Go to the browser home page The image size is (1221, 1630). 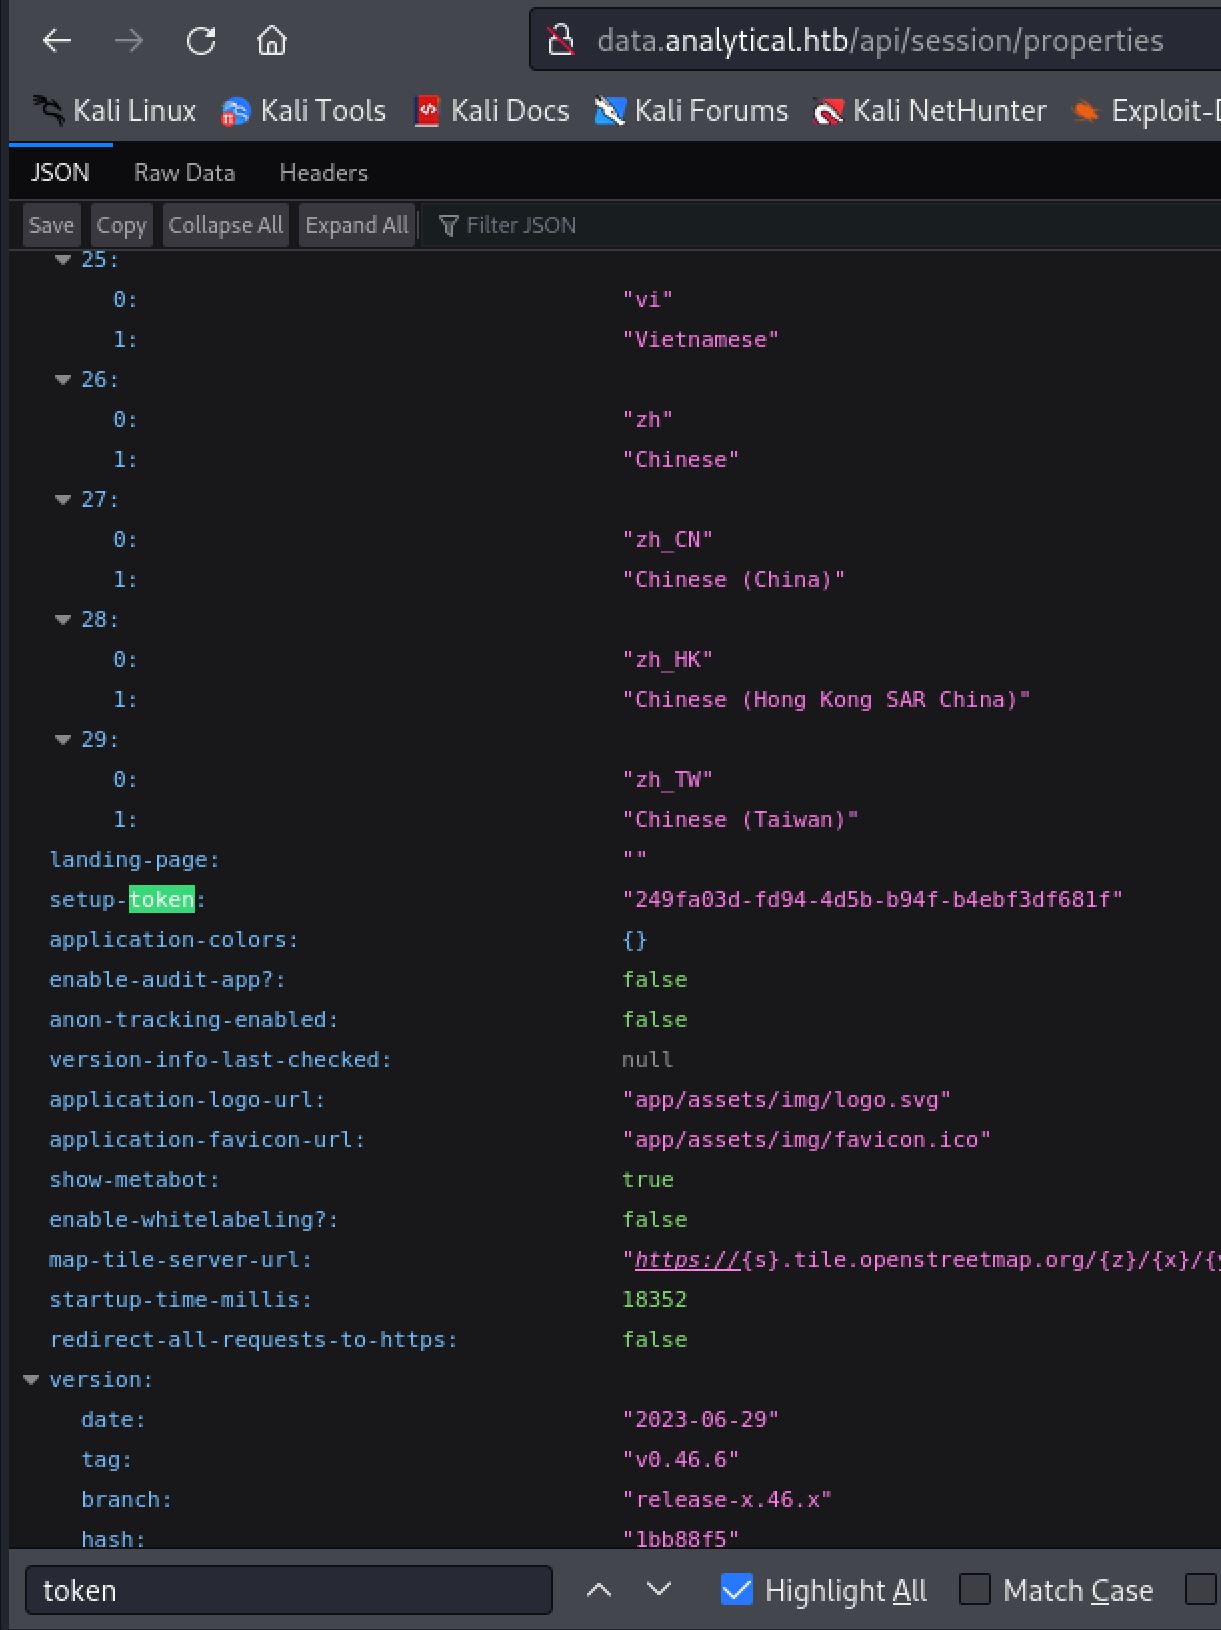(272, 41)
